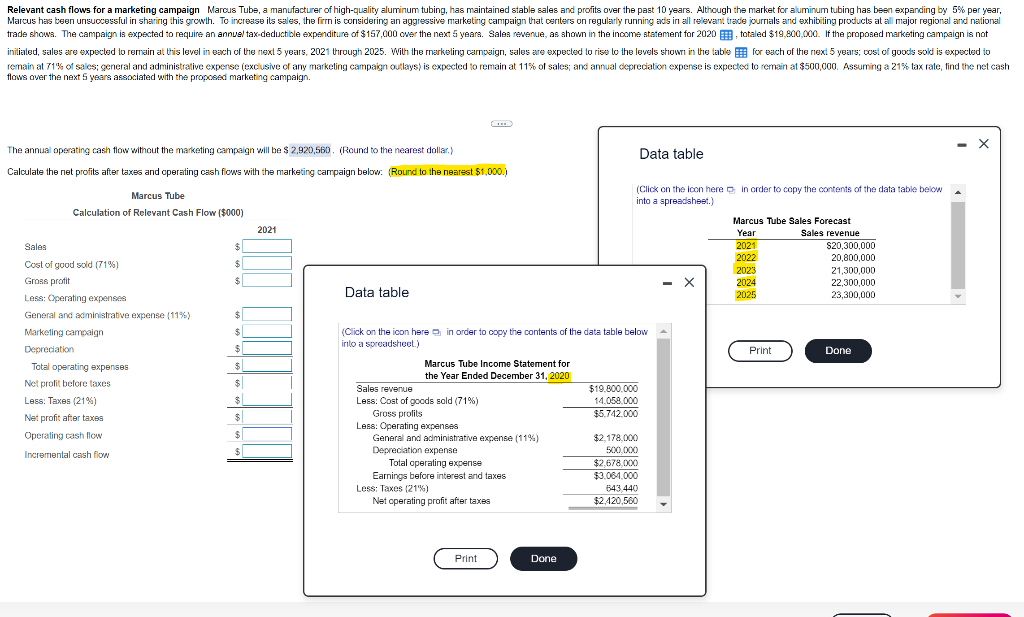Click the $19,800,000 sales revenue in income statement
1024x617 pixels.
tap(613, 388)
